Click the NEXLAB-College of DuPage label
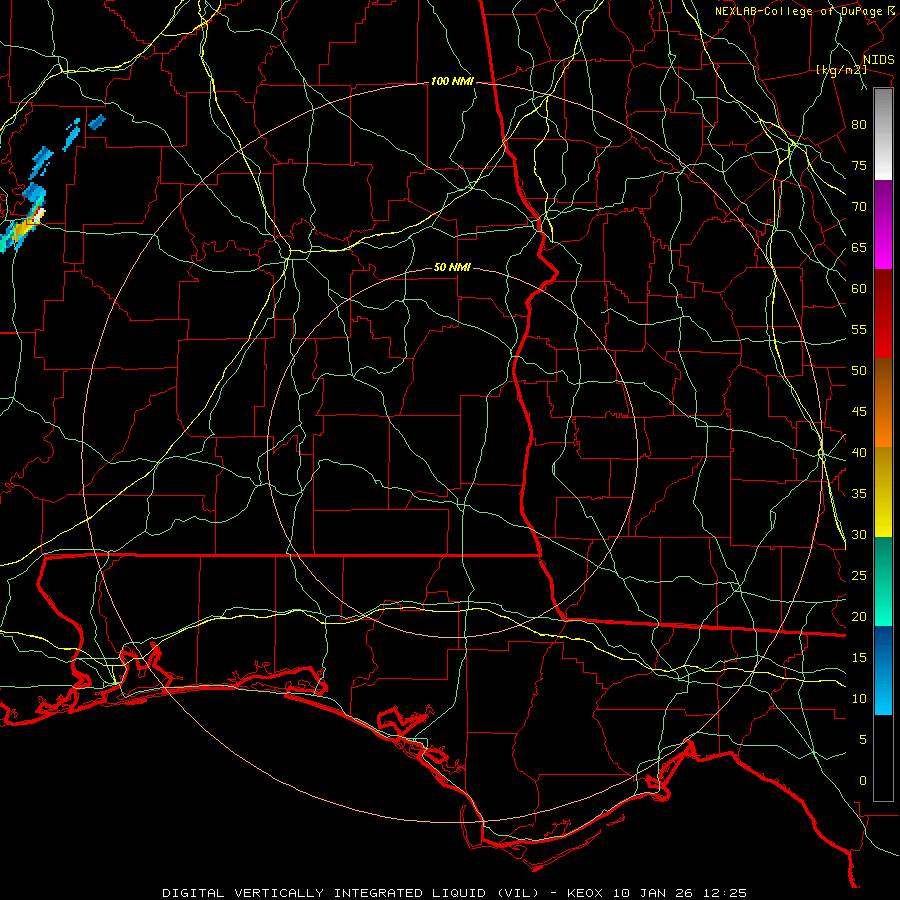Screen dimensions: 900x900 point(798,11)
